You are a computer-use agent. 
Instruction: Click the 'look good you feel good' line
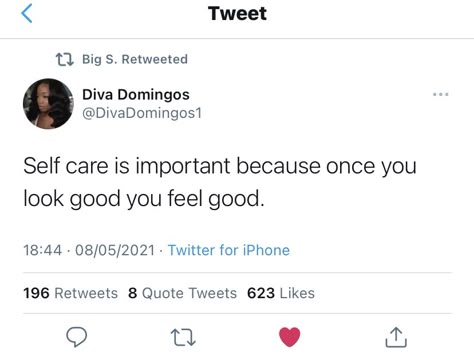(144, 199)
